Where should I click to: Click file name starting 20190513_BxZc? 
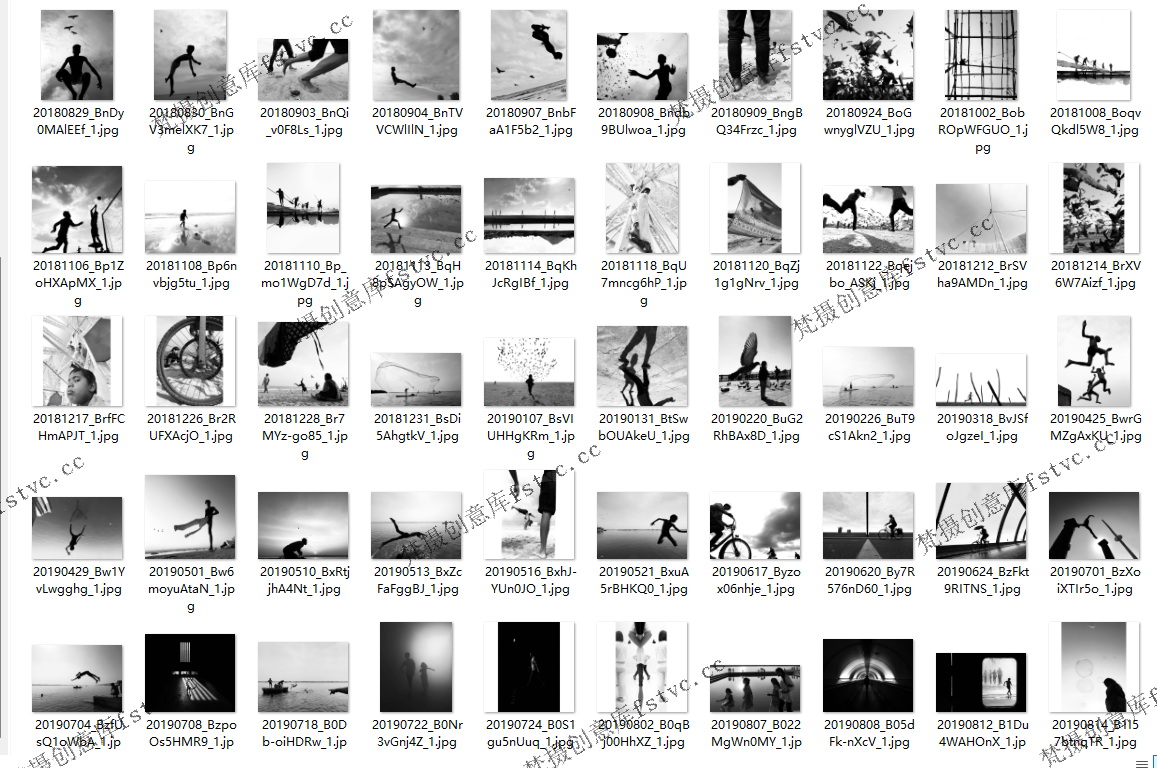pyautogui.click(x=418, y=580)
